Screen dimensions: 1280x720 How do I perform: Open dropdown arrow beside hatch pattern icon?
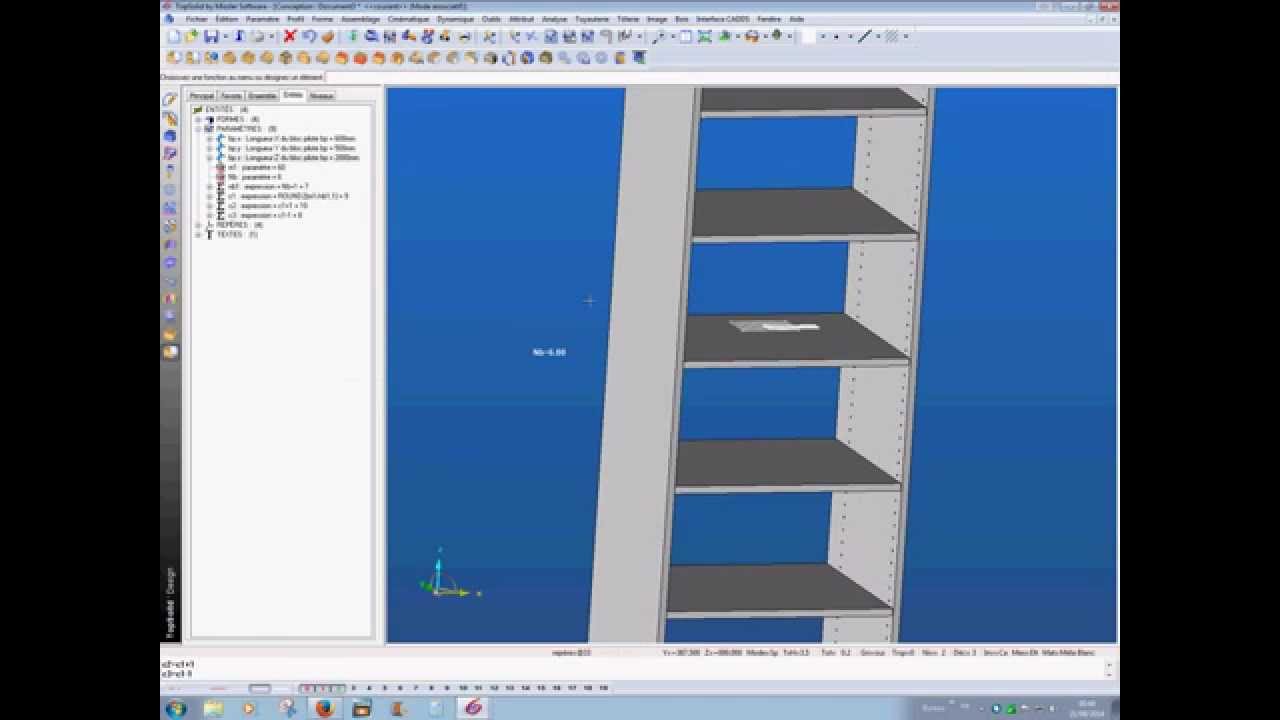[x=905, y=36]
